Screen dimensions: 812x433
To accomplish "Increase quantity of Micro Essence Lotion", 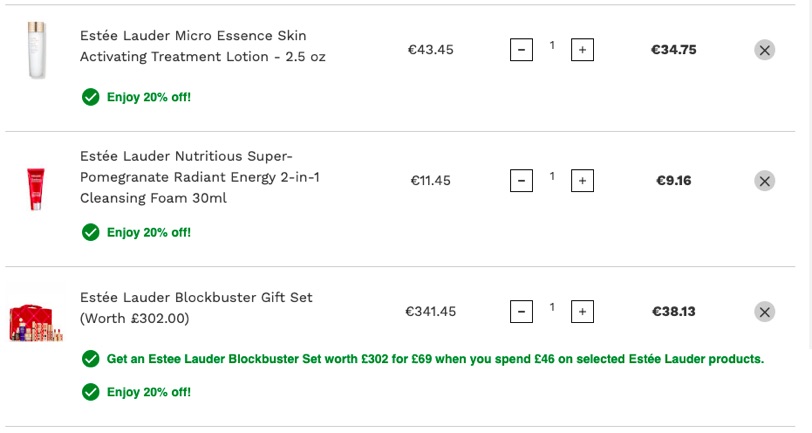I will tap(582, 50).
